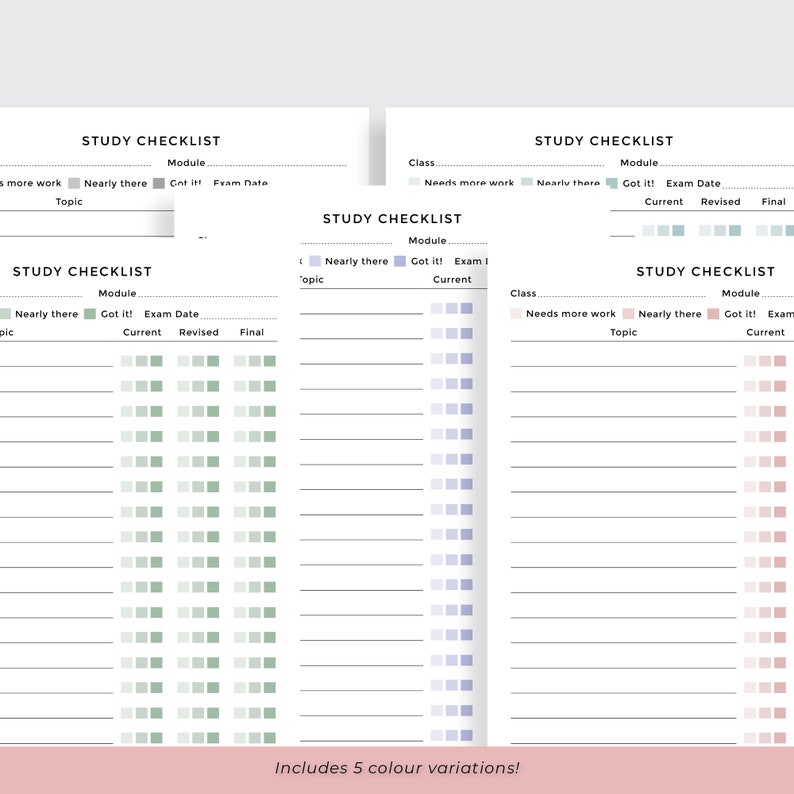Click the Module dotted line on the grey page
The image size is (794, 794).
[x=277, y=165]
